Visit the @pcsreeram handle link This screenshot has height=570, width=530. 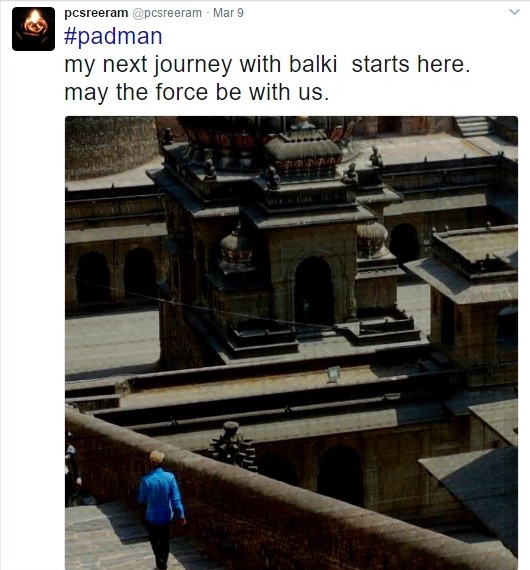tap(167, 13)
